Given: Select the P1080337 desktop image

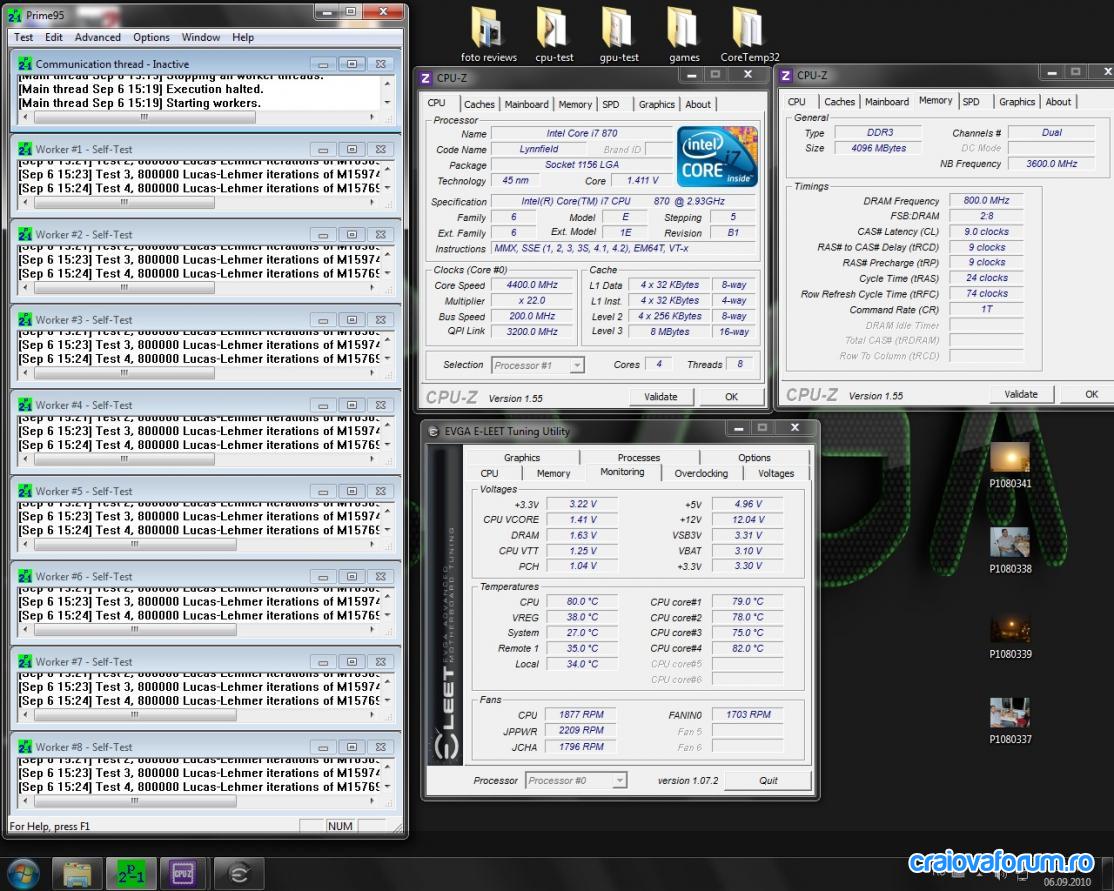Looking at the screenshot, I should pyautogui.click(x=1010, y=722).
